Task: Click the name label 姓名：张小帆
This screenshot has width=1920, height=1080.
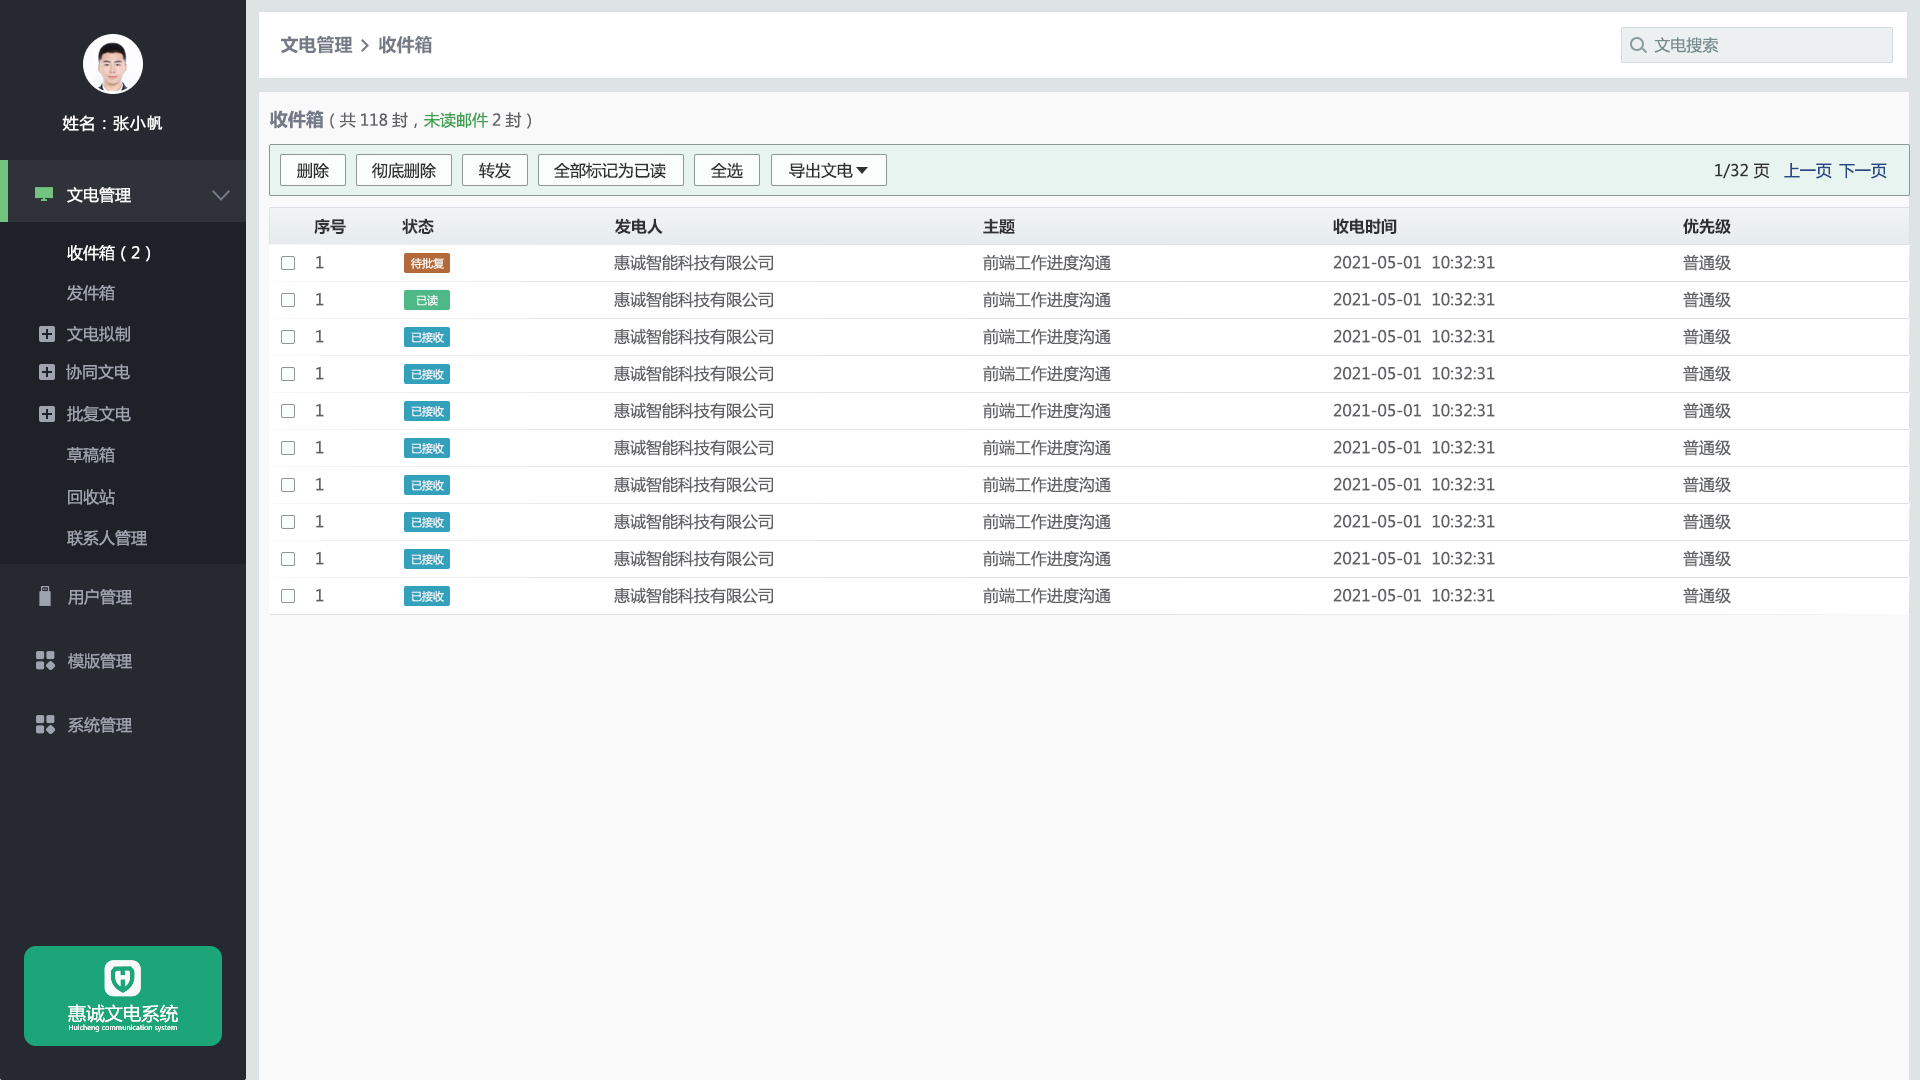Action: 112,123
